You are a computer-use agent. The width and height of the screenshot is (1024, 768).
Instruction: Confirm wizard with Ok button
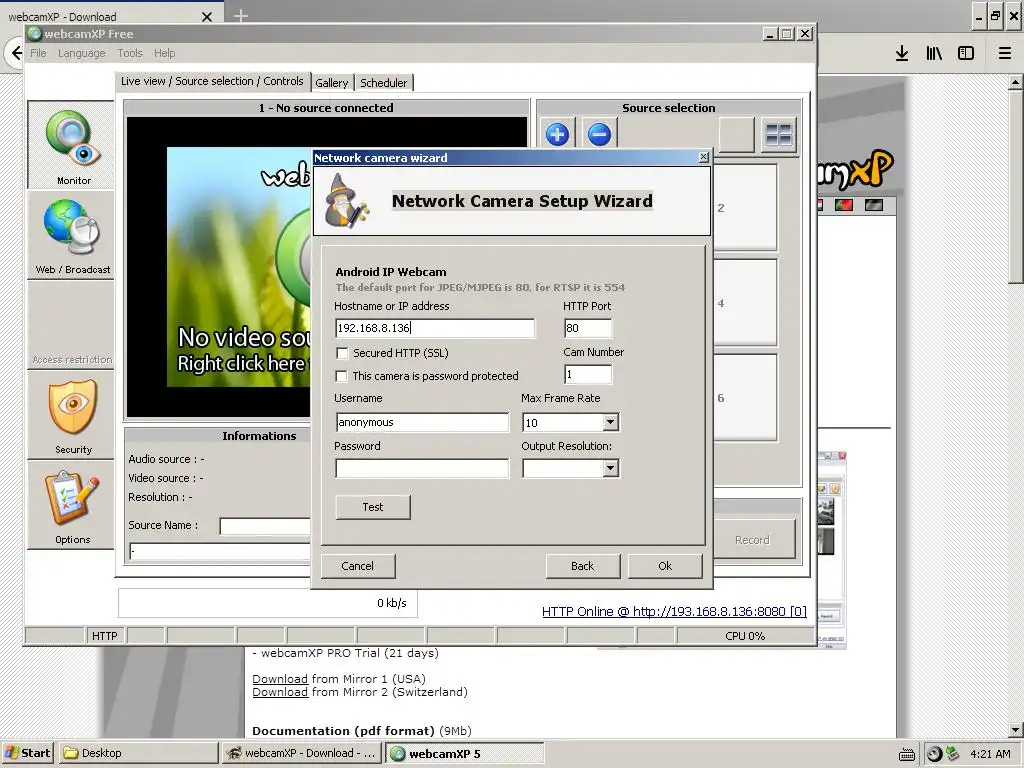(x=665, y=566)
